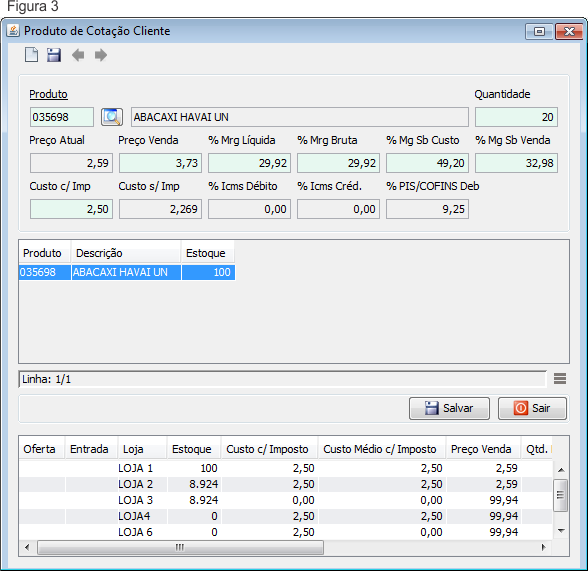Click the underlined Produto label link

click(48, 94)
